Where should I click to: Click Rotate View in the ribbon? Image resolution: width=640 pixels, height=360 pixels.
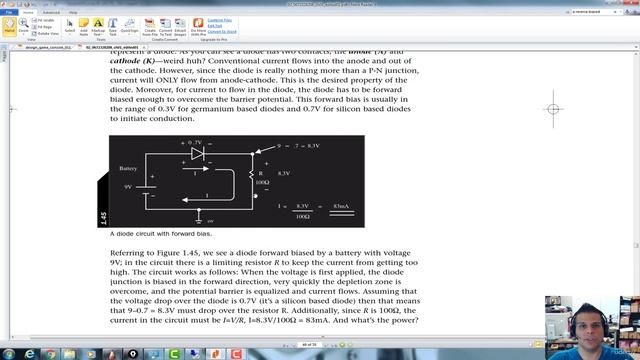[45, 33]
